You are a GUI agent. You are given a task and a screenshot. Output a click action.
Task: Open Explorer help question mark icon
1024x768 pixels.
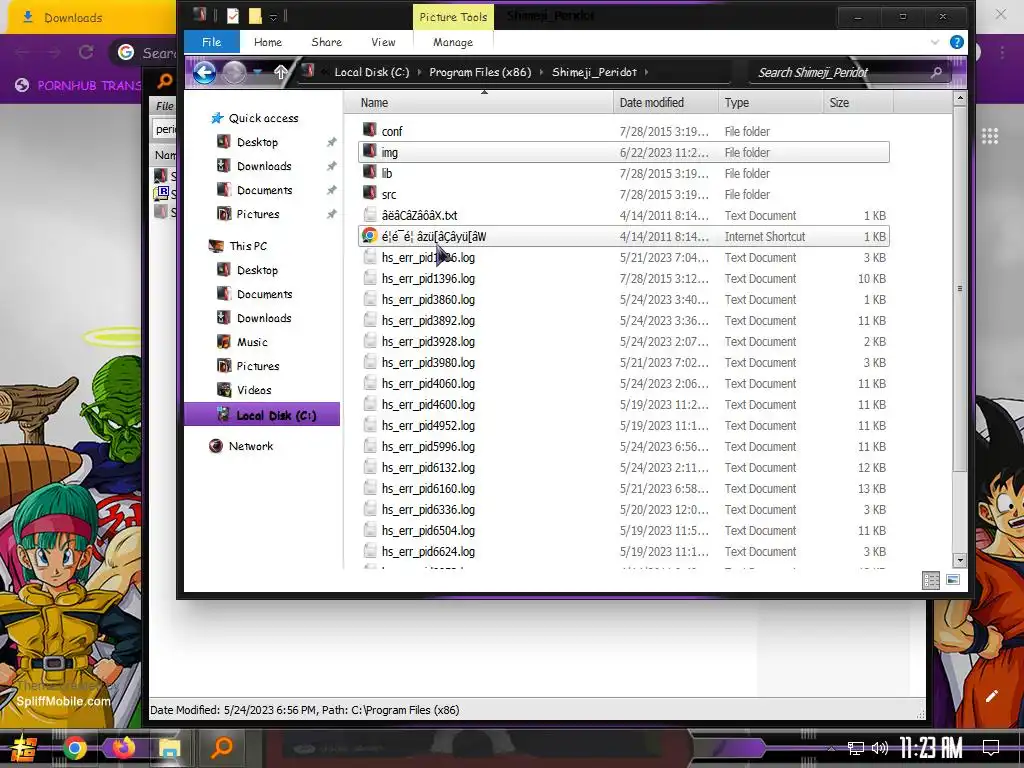tap(957, 42)
